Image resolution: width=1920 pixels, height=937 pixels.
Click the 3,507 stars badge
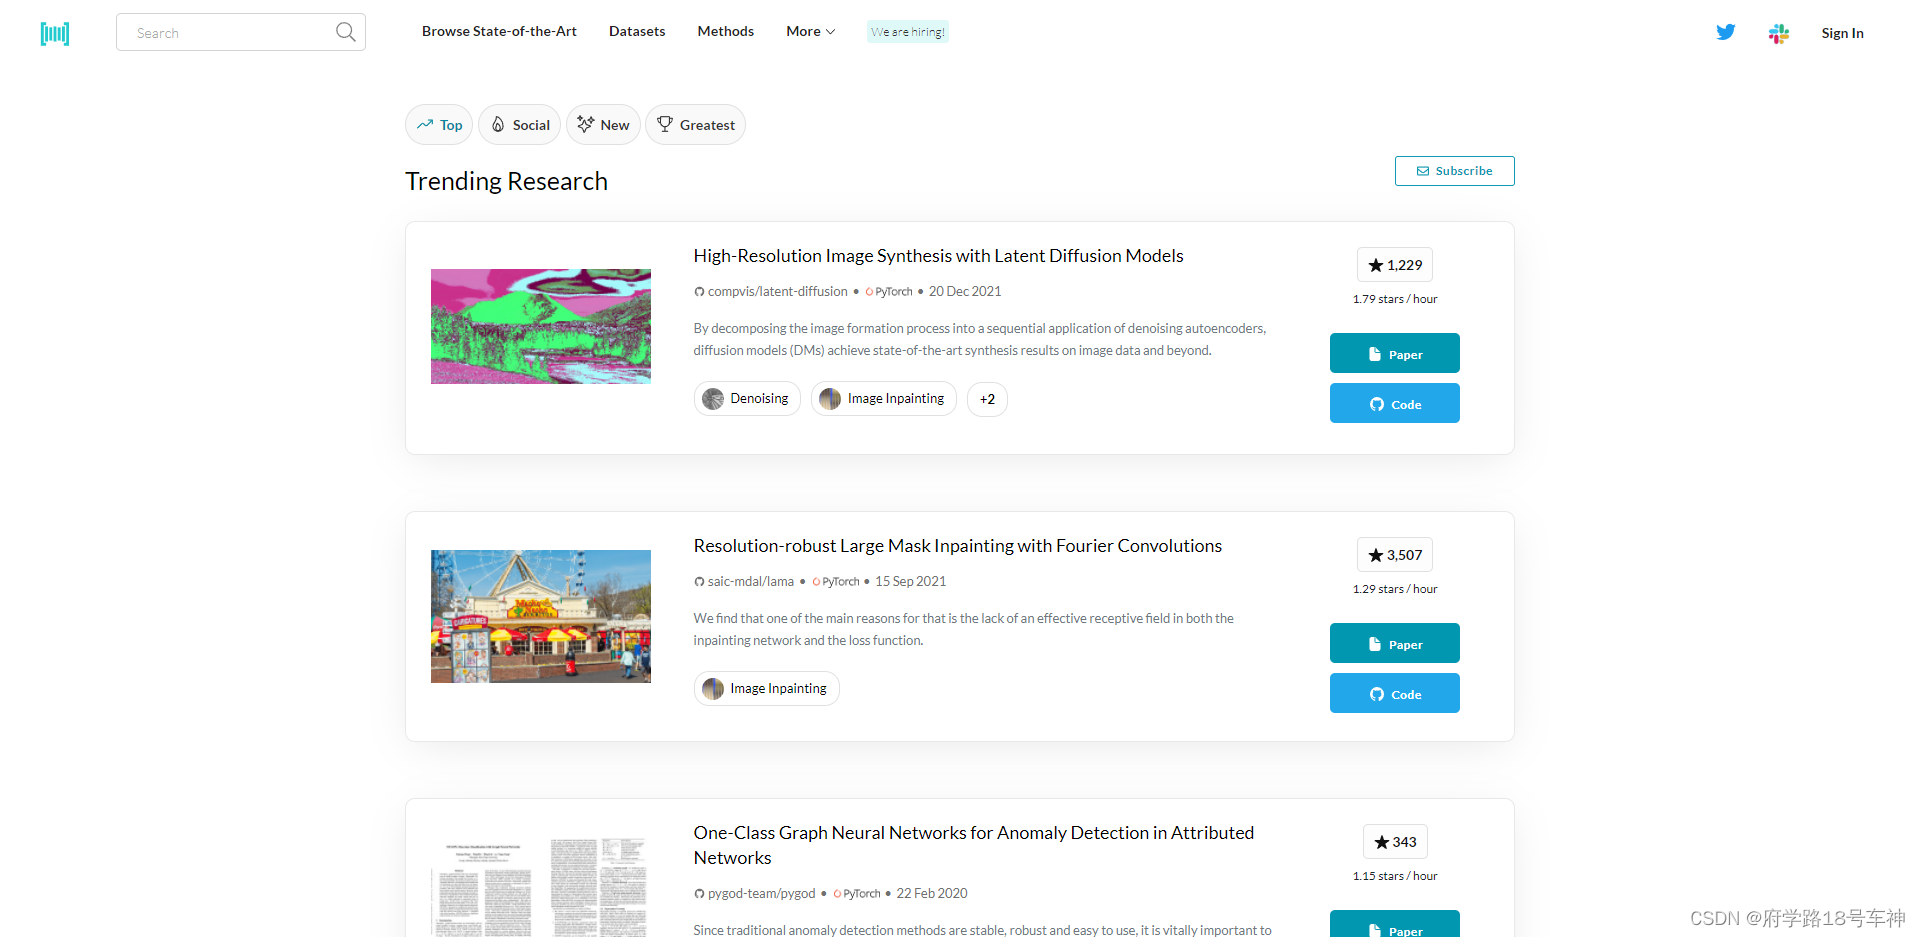tap(1395, 555)
